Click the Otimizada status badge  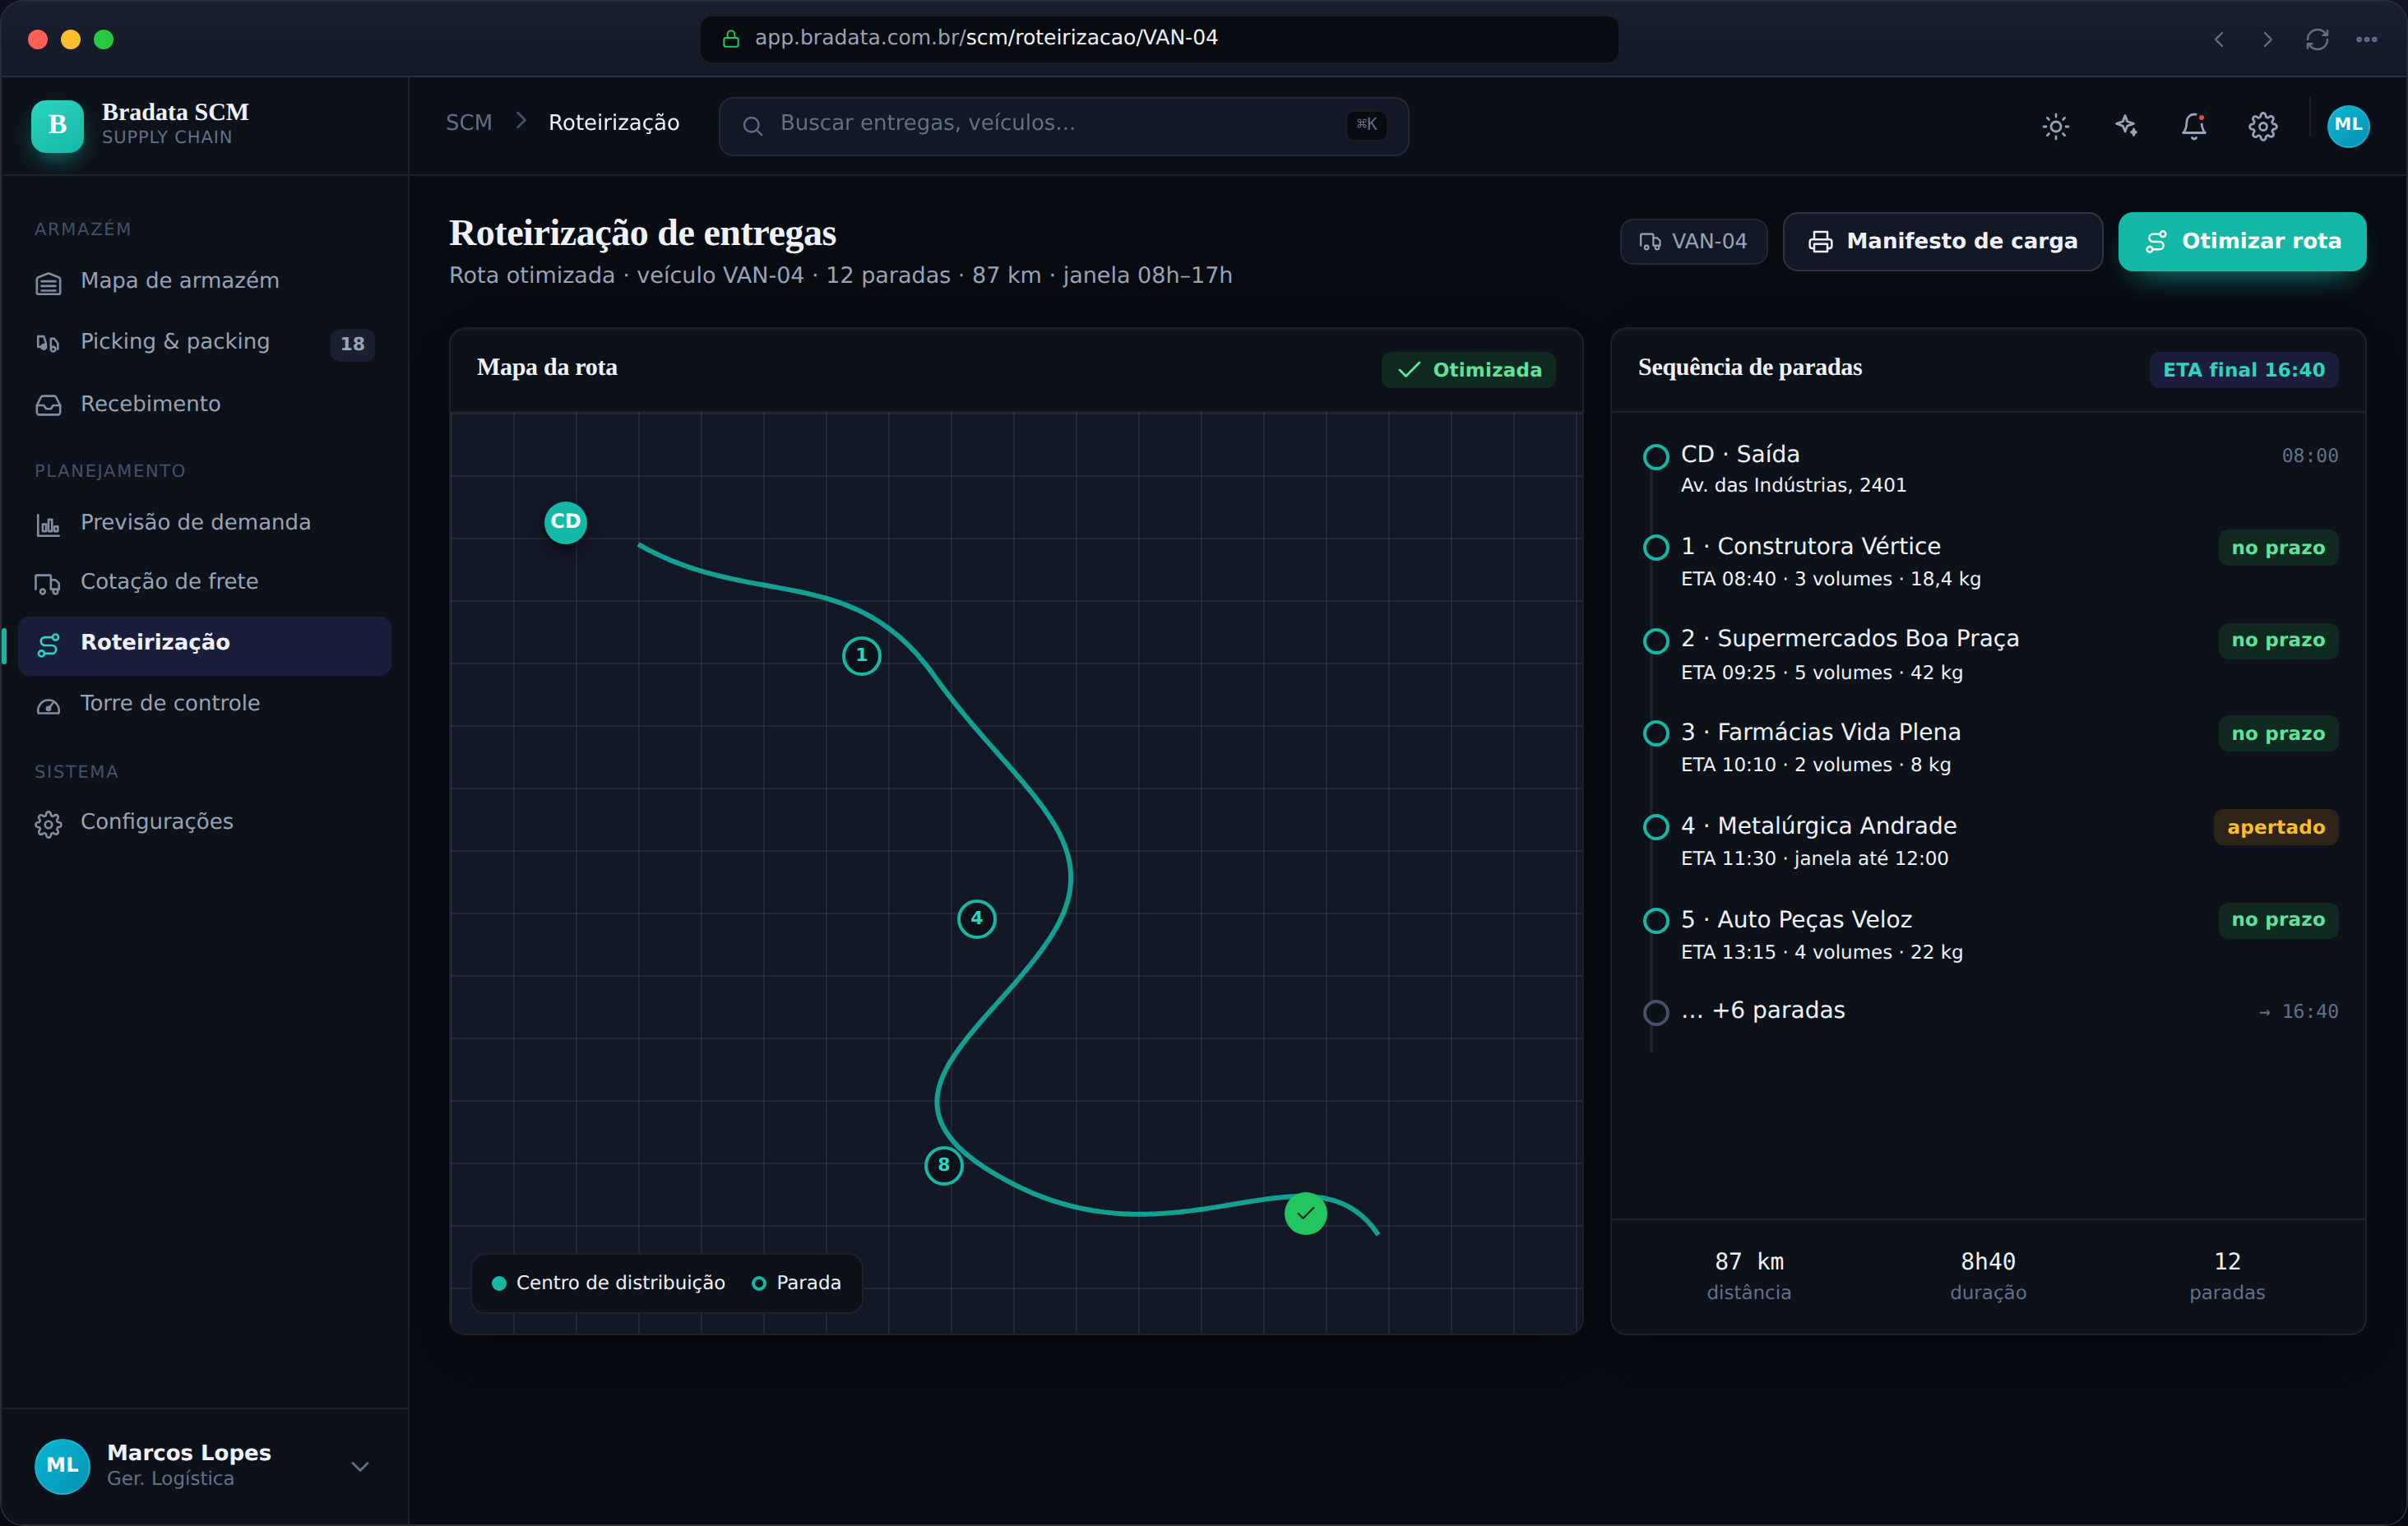[1468, 370]
